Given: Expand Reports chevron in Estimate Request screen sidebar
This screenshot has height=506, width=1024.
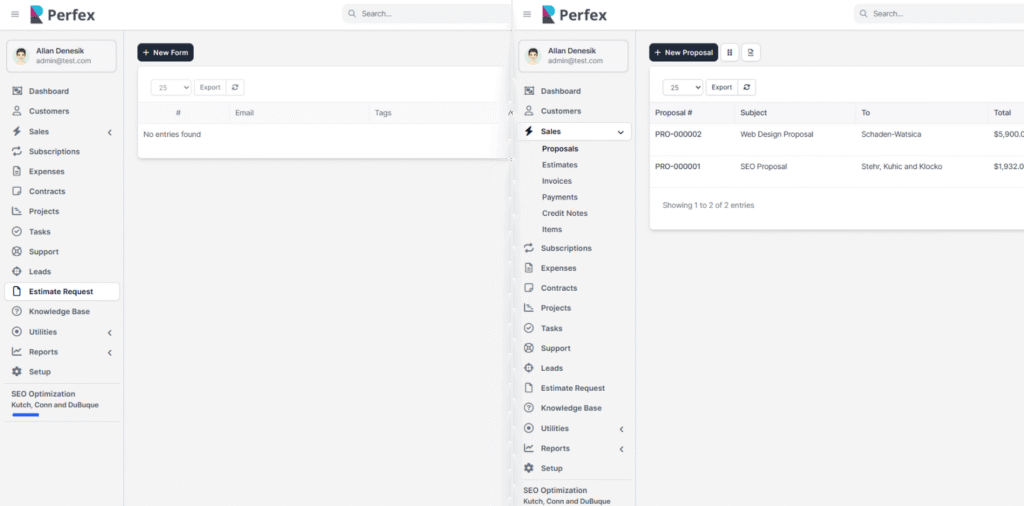Looking at the screenshot, I should tap(110, 353).
